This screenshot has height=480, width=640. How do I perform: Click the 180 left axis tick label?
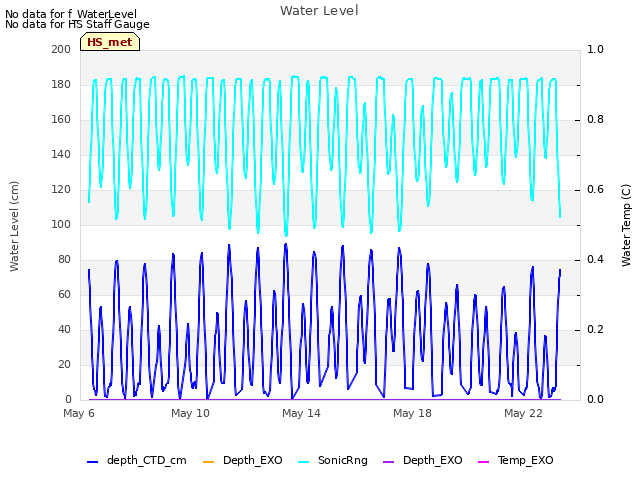click(x=61, y=84)
